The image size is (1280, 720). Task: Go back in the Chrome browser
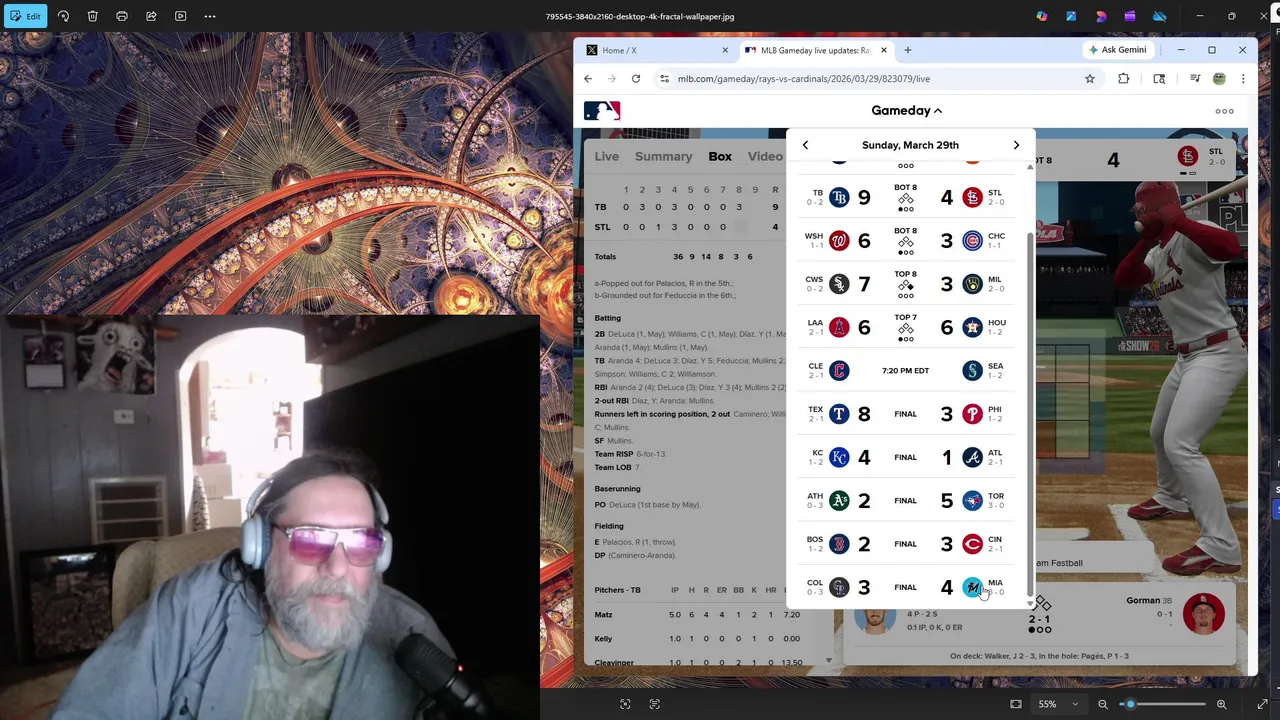pos(588,79)
